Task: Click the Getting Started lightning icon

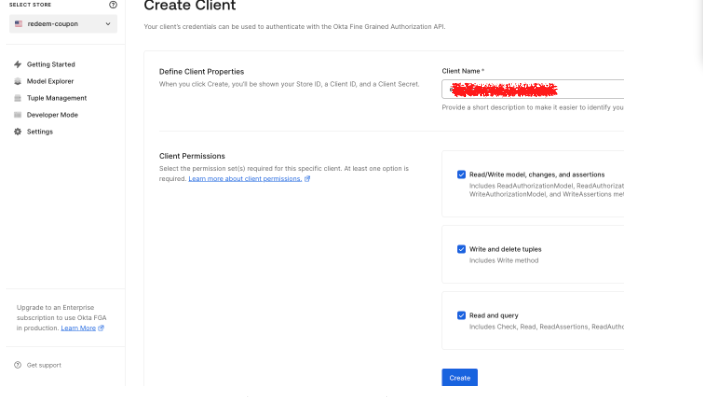Action: (x=17, y=64)
